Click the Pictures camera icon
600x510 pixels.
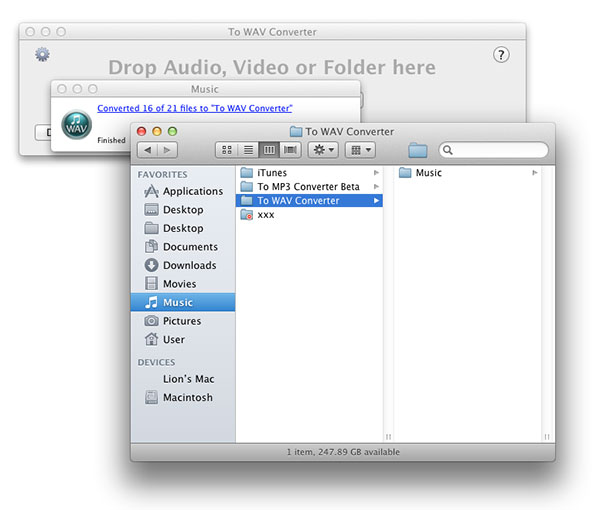coord(151,321)
